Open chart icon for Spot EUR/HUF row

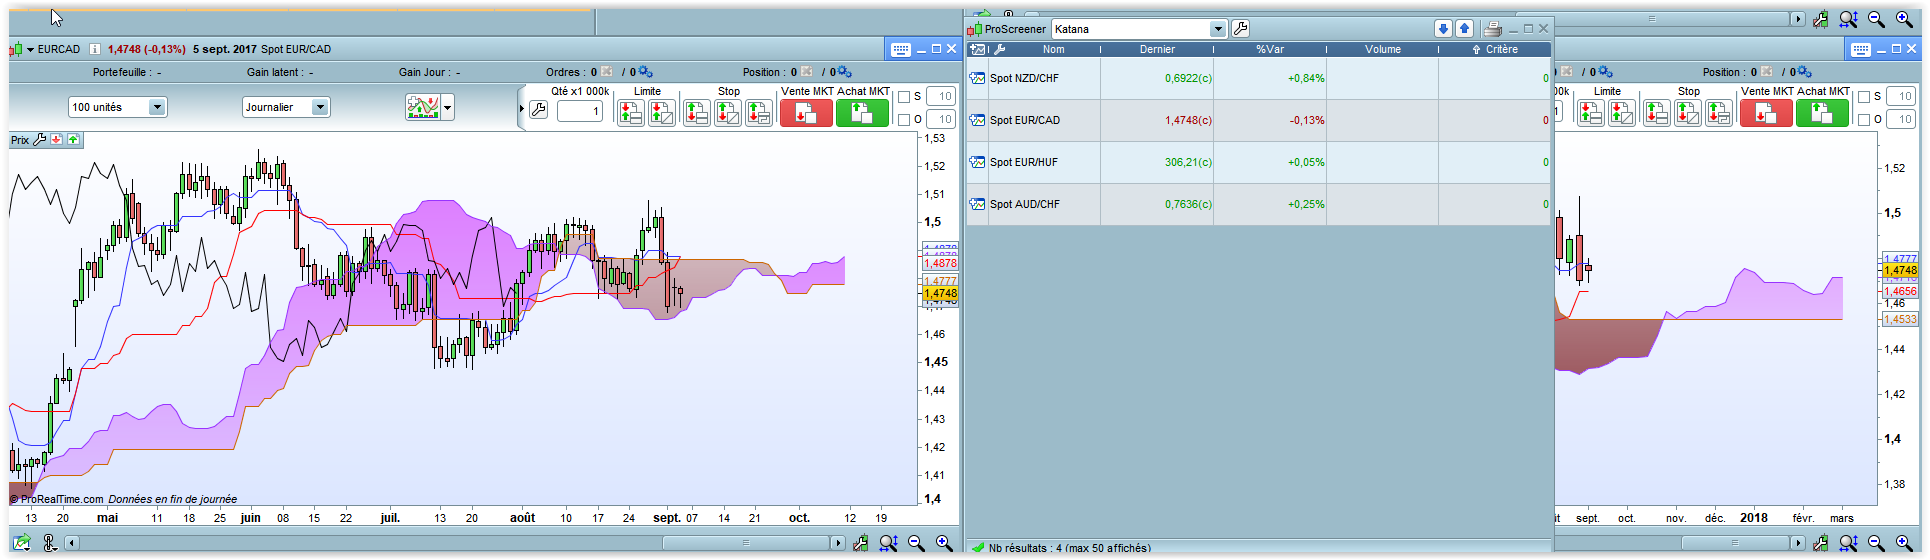(x=977, y=162)
